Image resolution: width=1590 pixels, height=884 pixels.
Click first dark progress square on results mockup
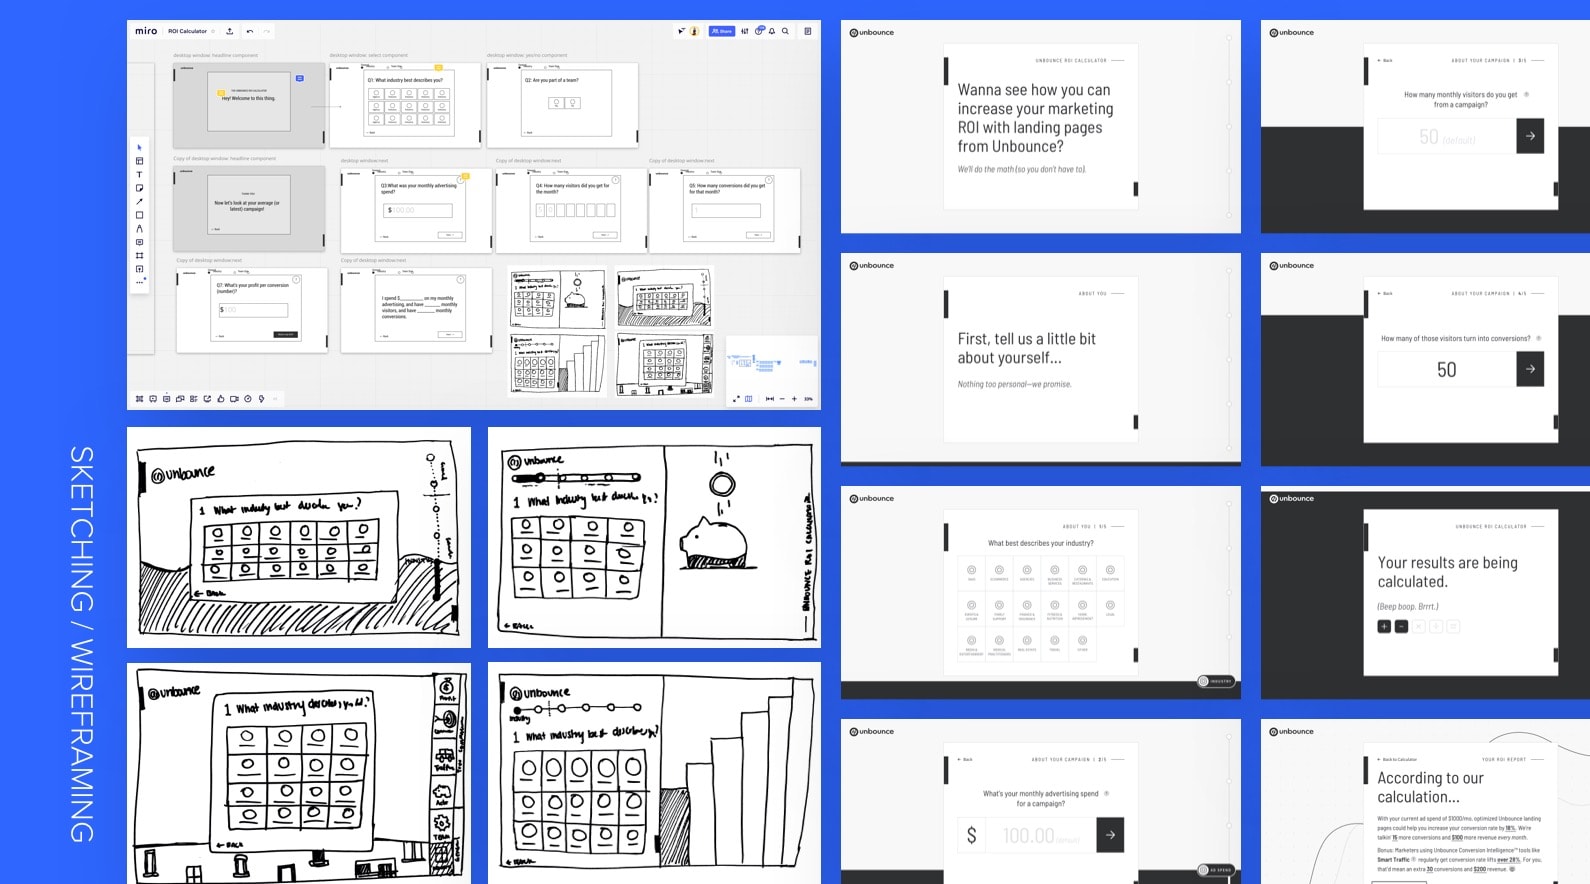click(1384, 626)
